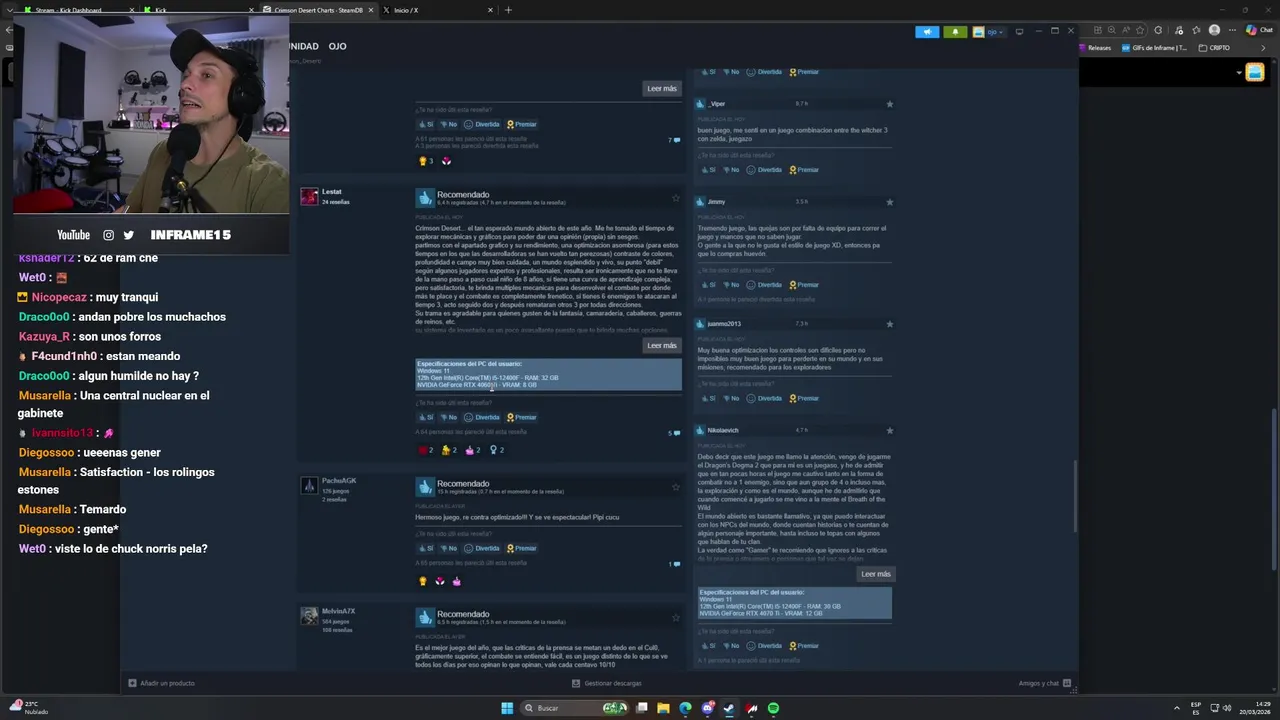Click Premiar on Nikolaevich's review
This screenshot has width=1280, height=720.
click(x=804, y=646)
